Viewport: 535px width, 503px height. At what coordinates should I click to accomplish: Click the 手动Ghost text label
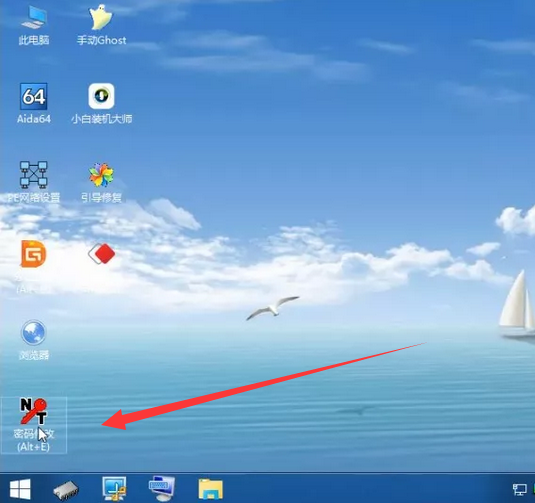[102, 40]
